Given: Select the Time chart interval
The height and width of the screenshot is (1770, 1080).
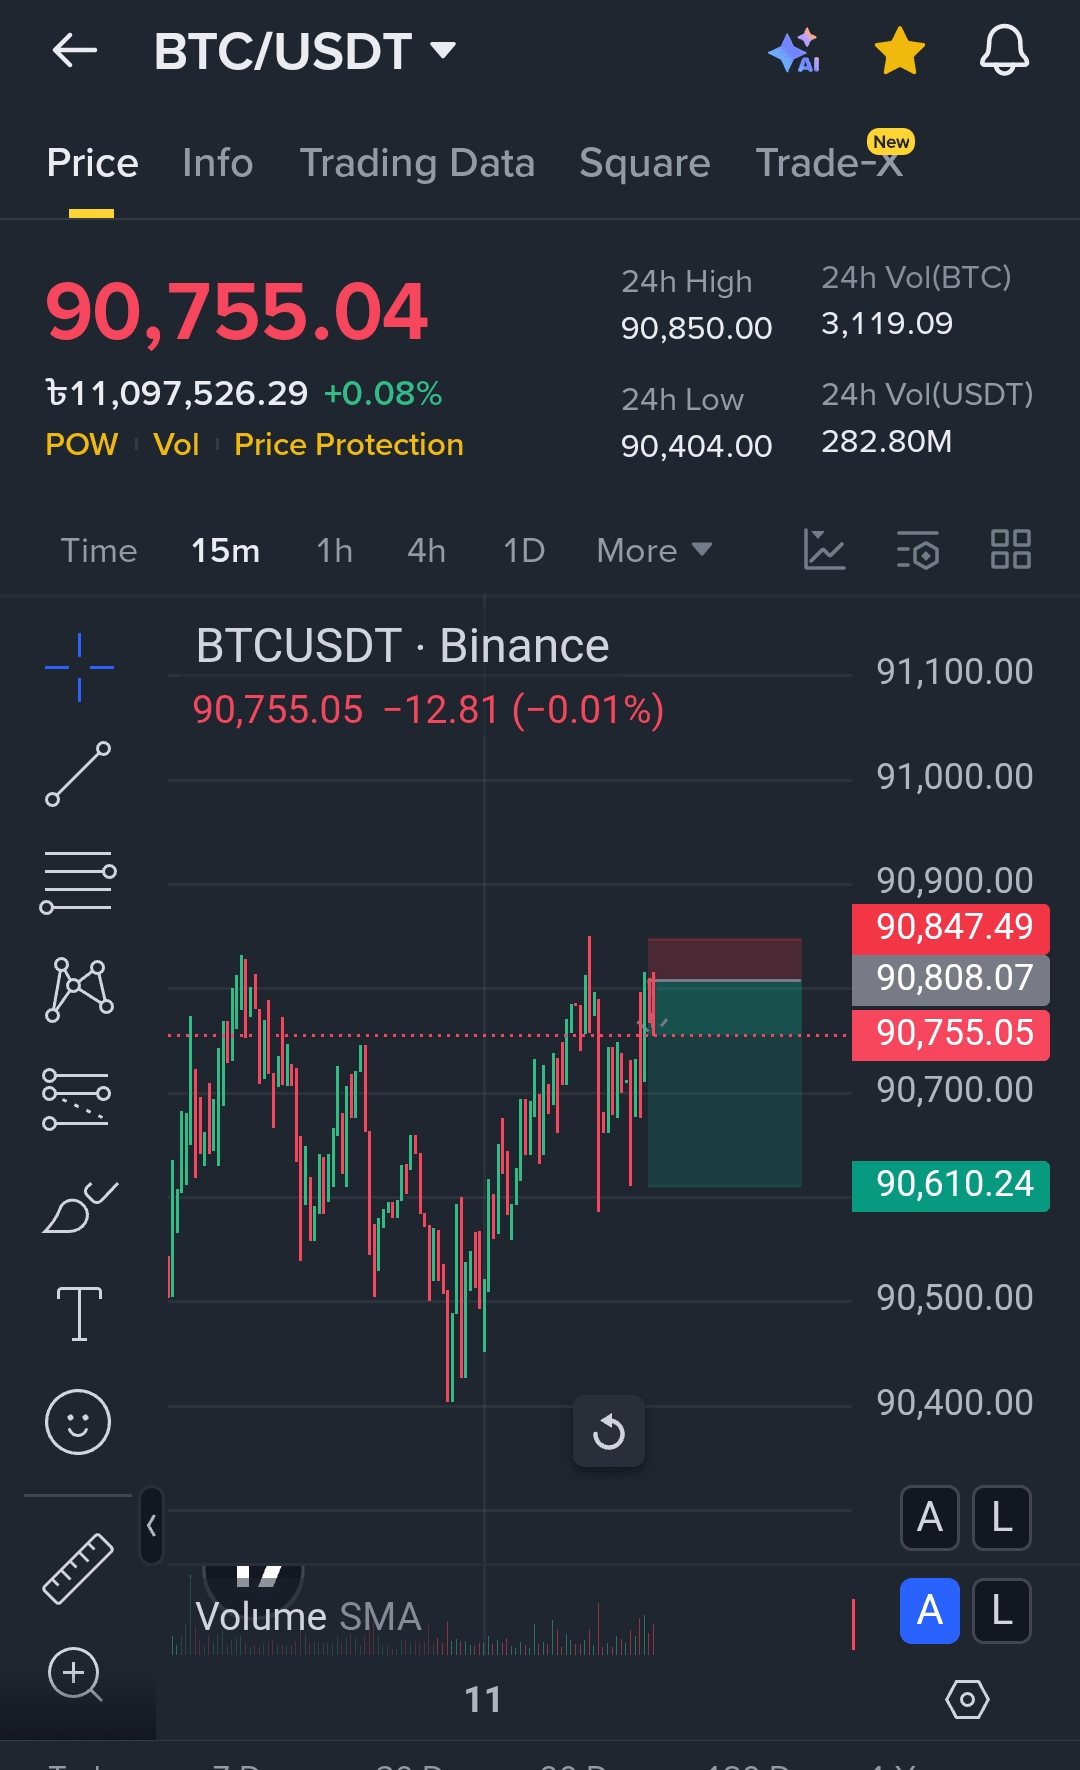Looking at the screenshot, I should 98,550.
